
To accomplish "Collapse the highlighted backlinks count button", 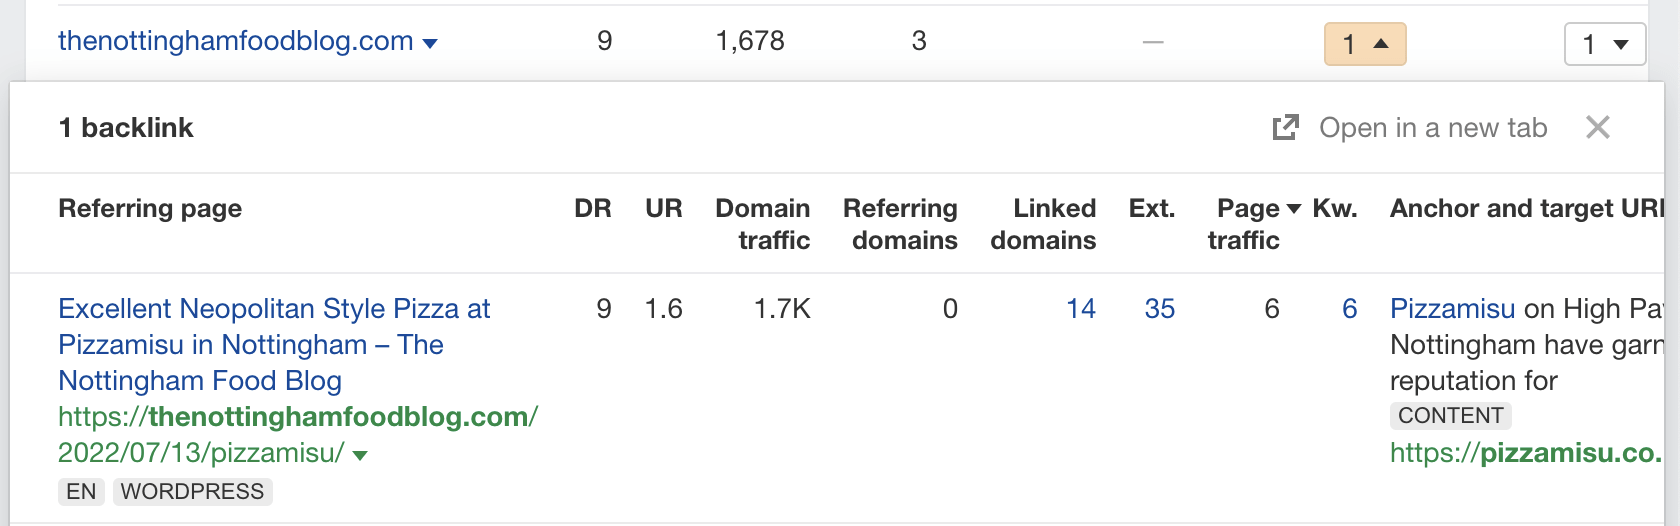I will (x=1364, y=44).
